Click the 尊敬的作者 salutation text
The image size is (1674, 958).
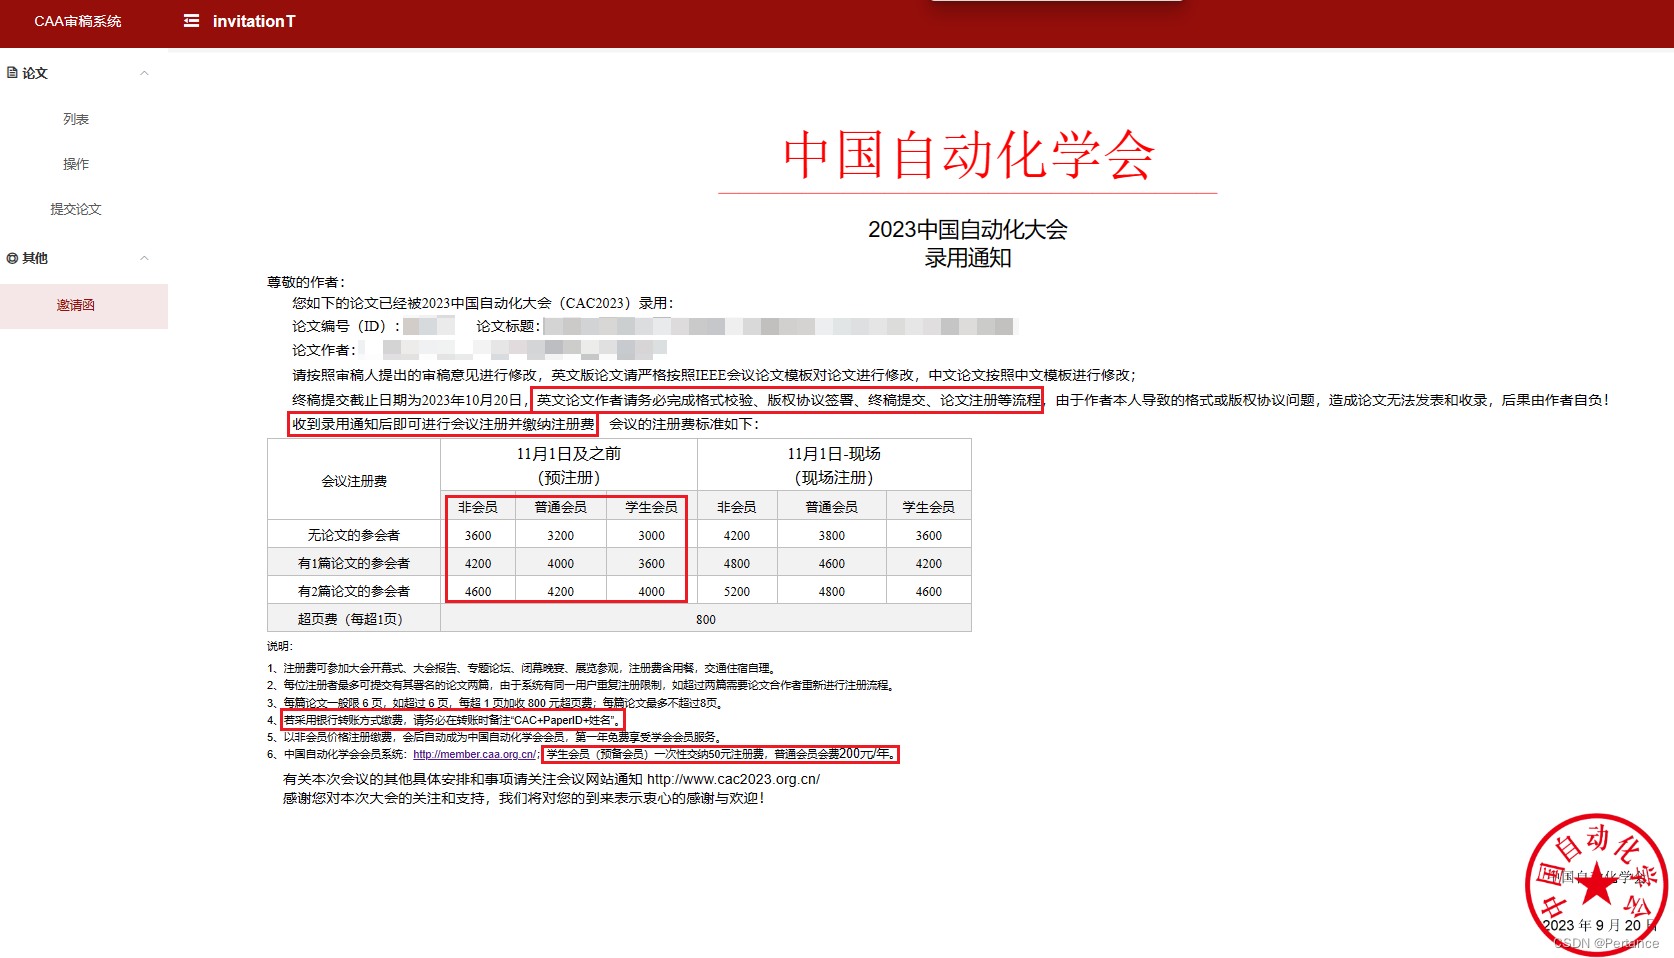(306, 282)
